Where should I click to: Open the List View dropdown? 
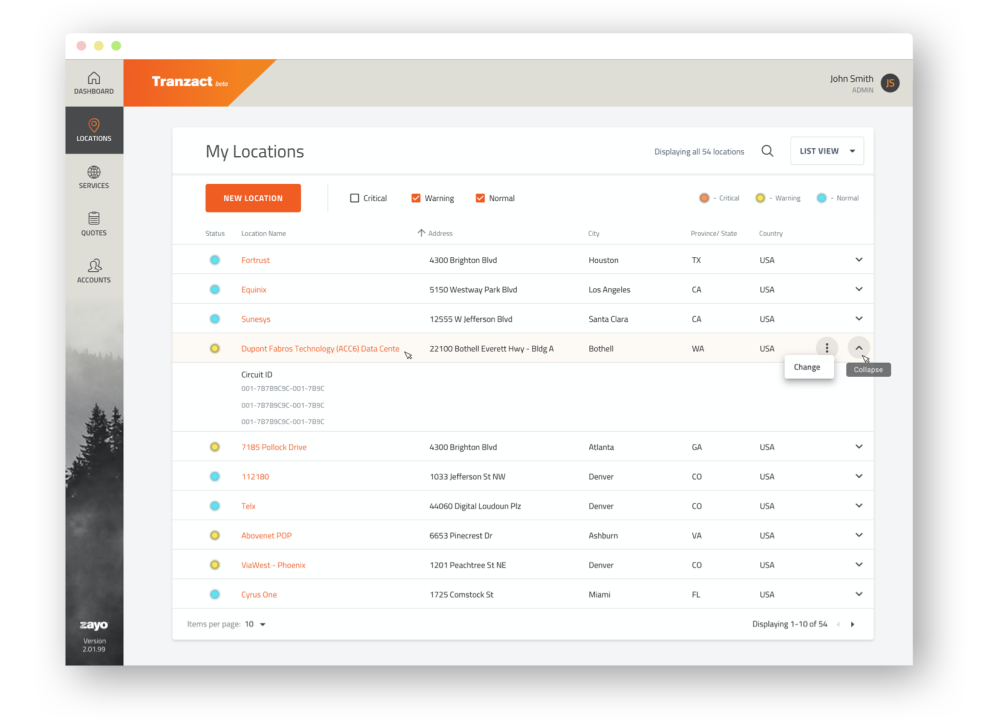tap(826, 151)
